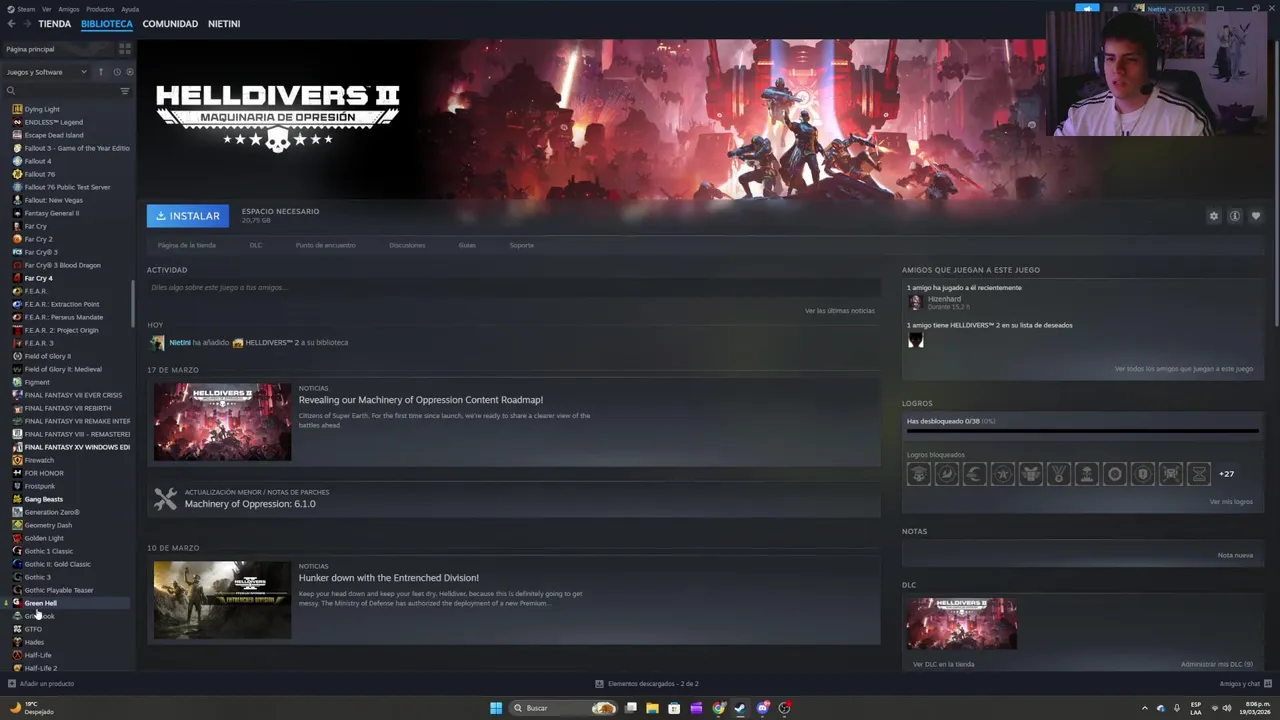Click the wrench patch notes icon
Viewport: 1280px width, 720px height.
click(x=165, y=498)
